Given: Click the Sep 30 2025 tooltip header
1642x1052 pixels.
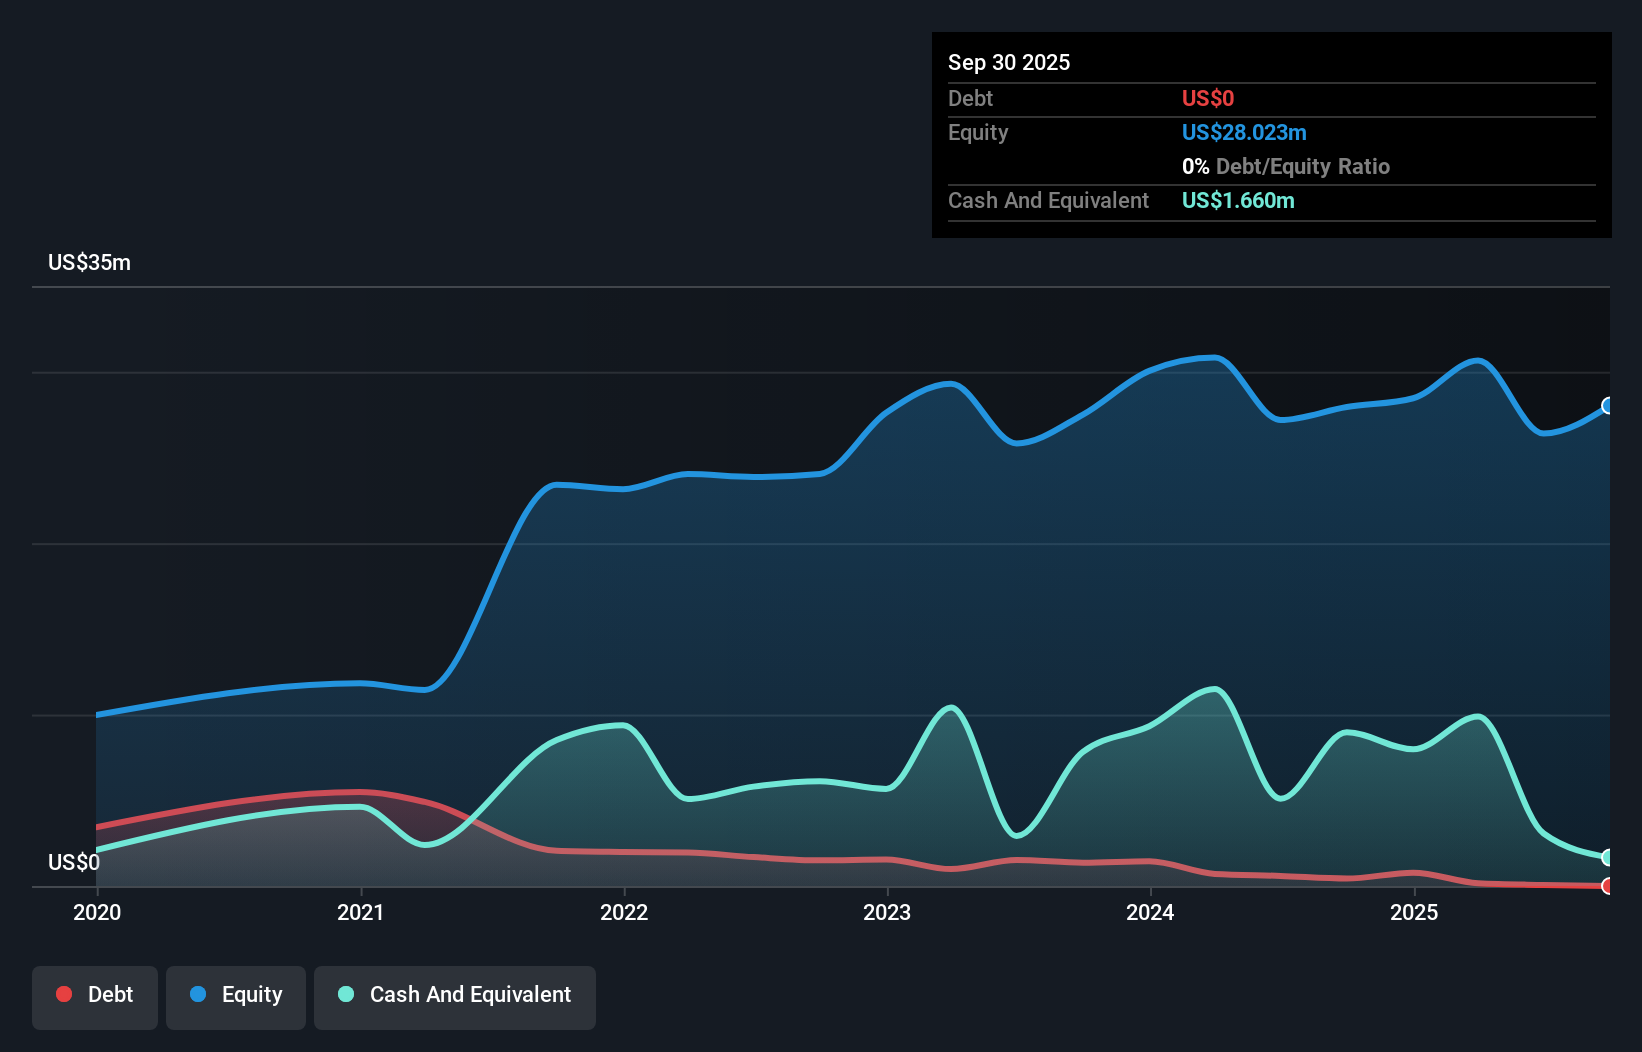Looking at the screenshot, I should click(x=1009, y=62).
